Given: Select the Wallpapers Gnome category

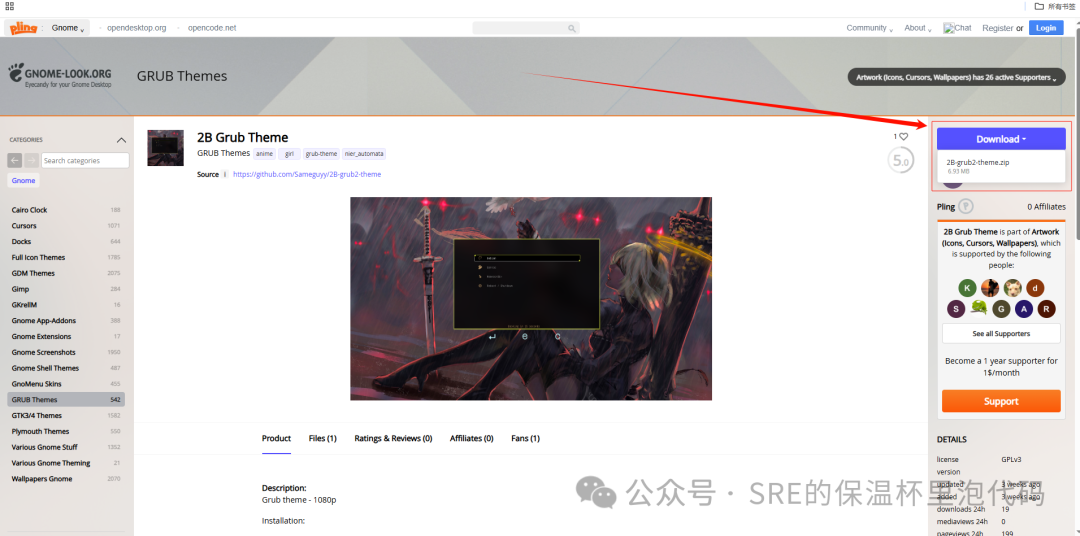Looking at the screenshot, I should pos(66,479).
